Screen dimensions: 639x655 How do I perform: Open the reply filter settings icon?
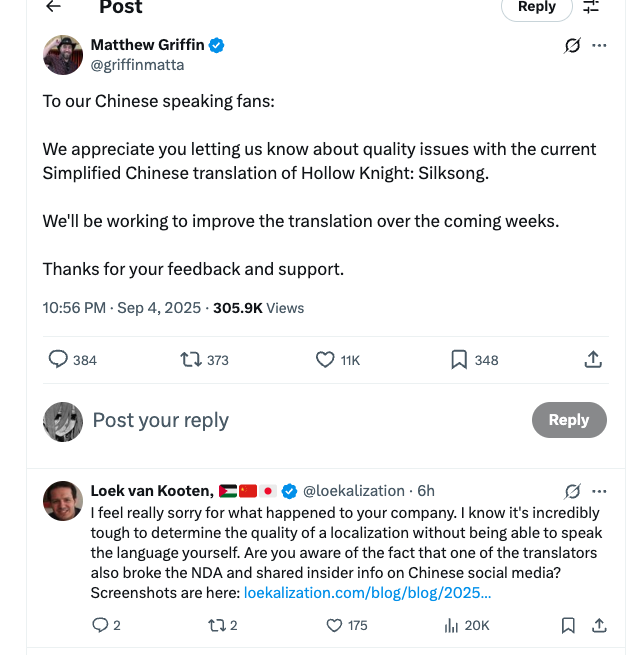click(591, 6)
